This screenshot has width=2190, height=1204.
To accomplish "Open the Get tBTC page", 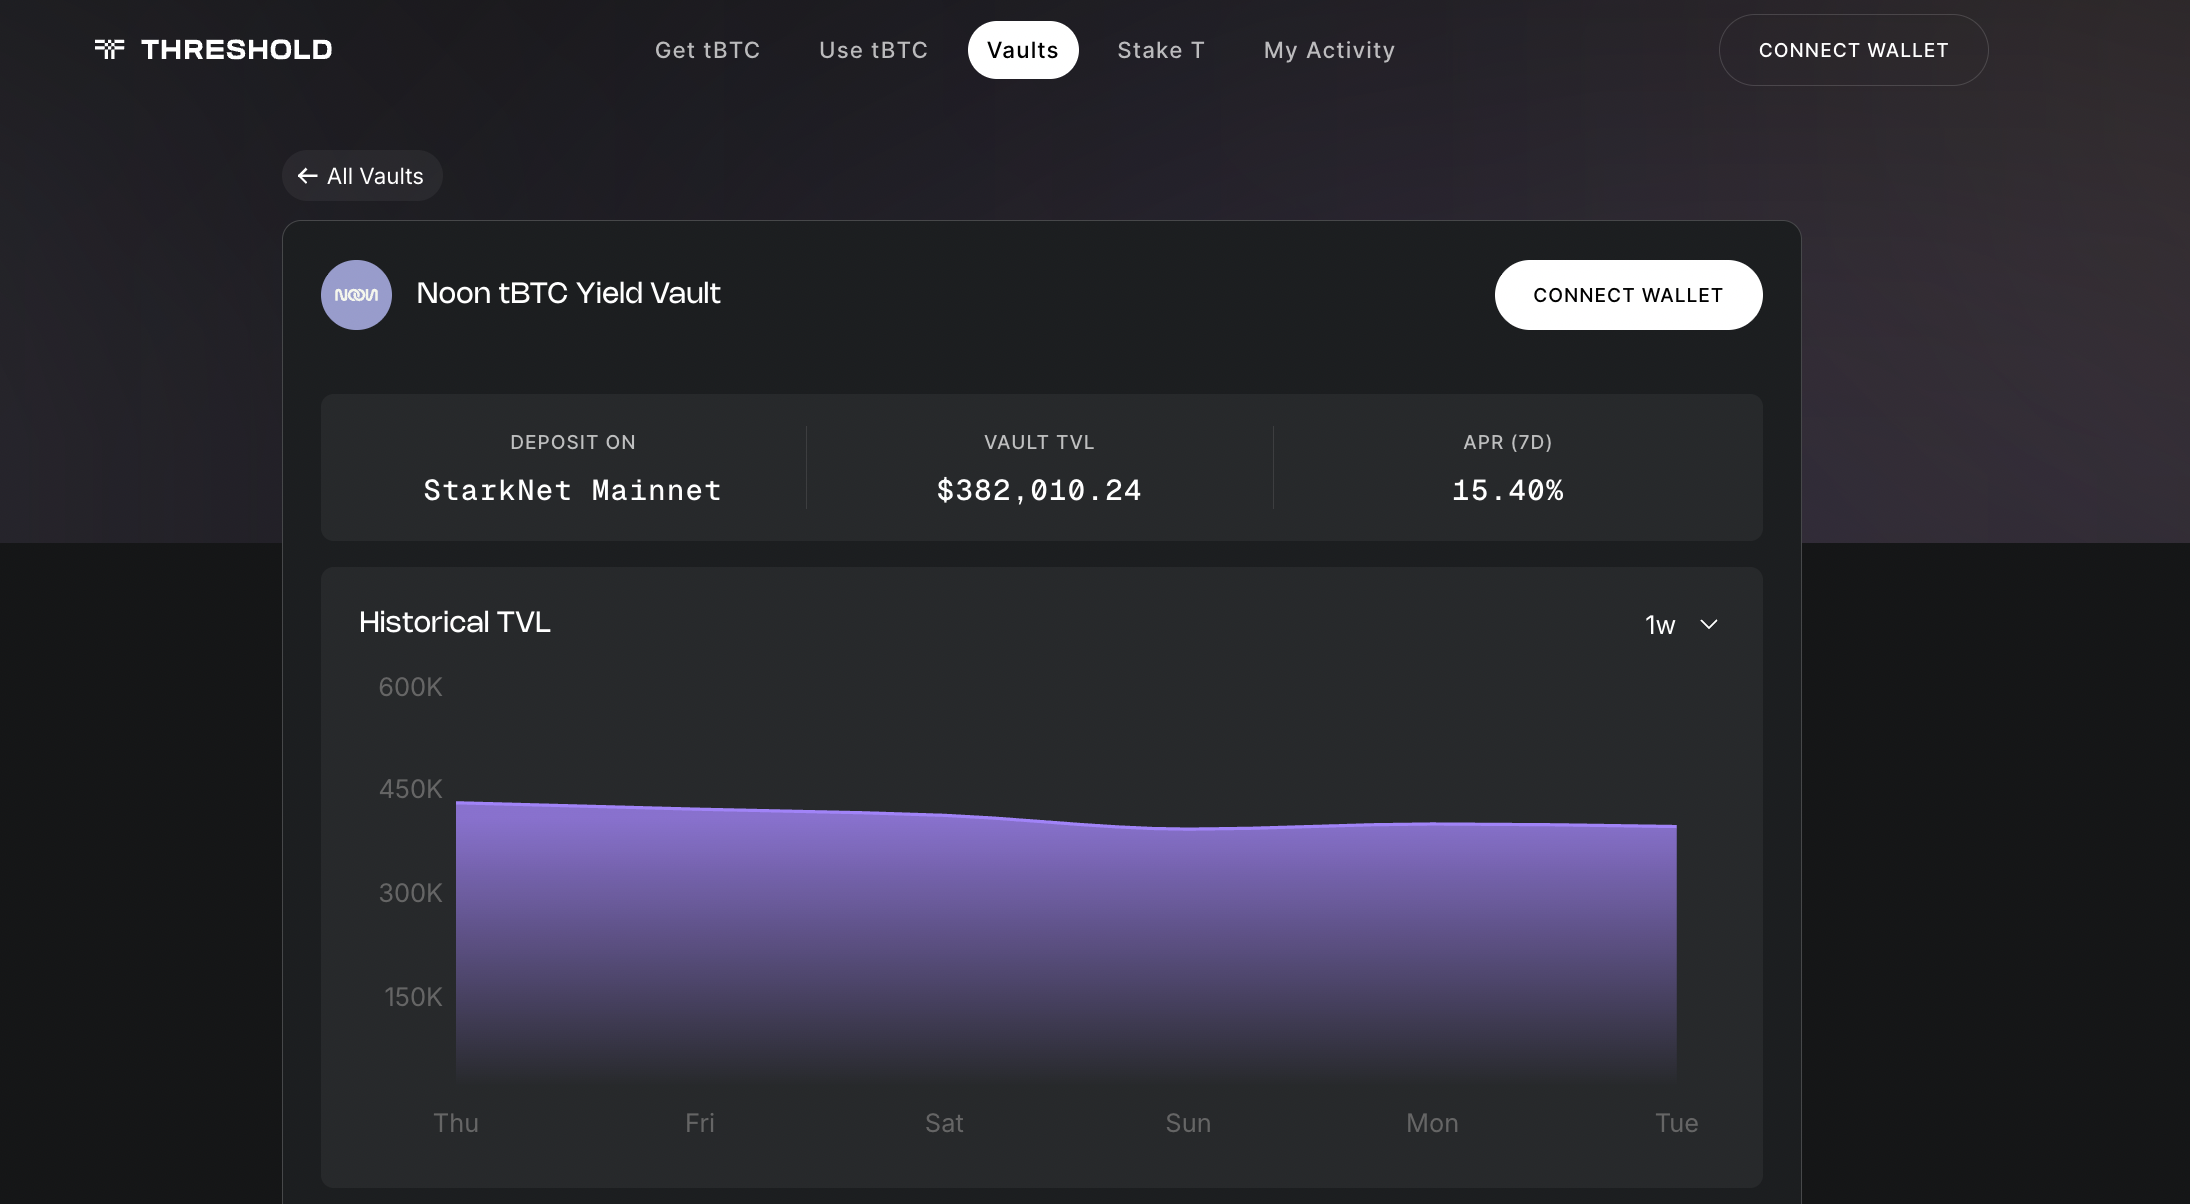I will (x=708, y=49).
